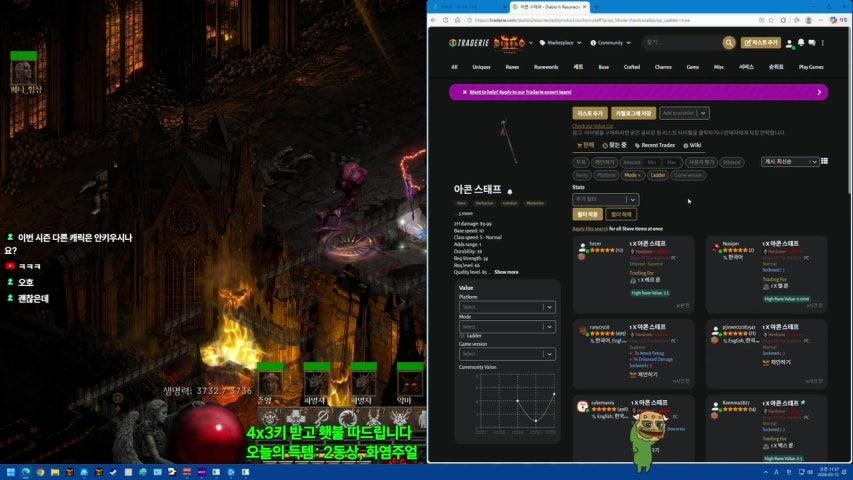Screen dimensions: 853x480
Task: Click 악마 minion portrait in game
Action: [410, 383]
